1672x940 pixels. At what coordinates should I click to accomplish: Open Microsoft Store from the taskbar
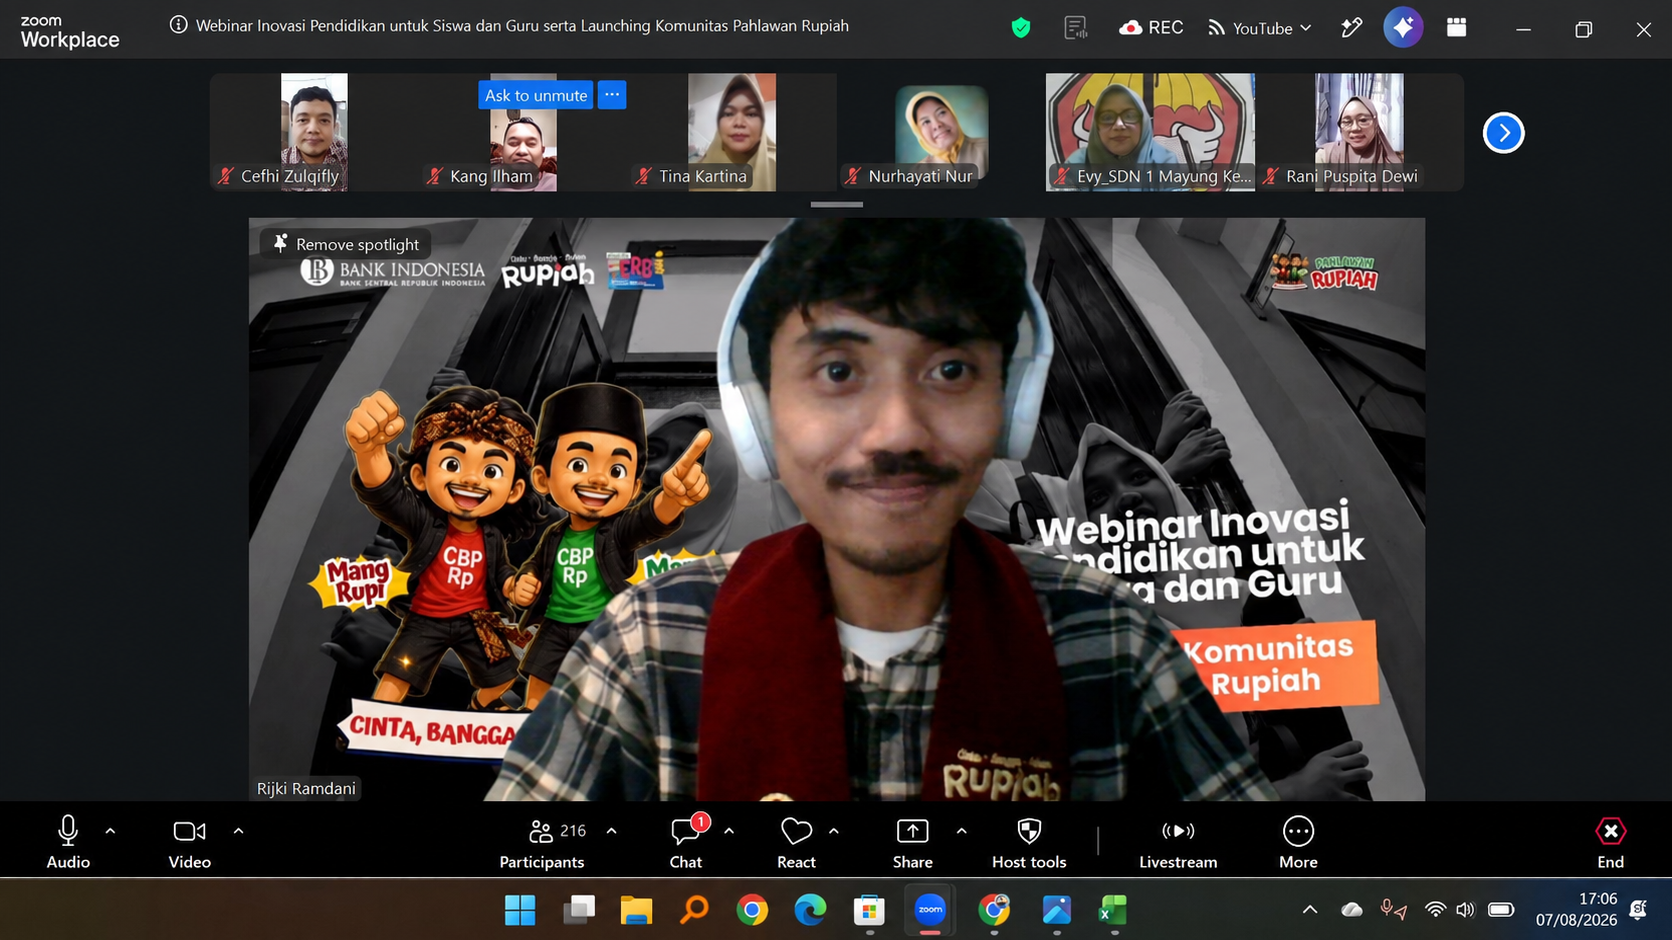(869, 910)
